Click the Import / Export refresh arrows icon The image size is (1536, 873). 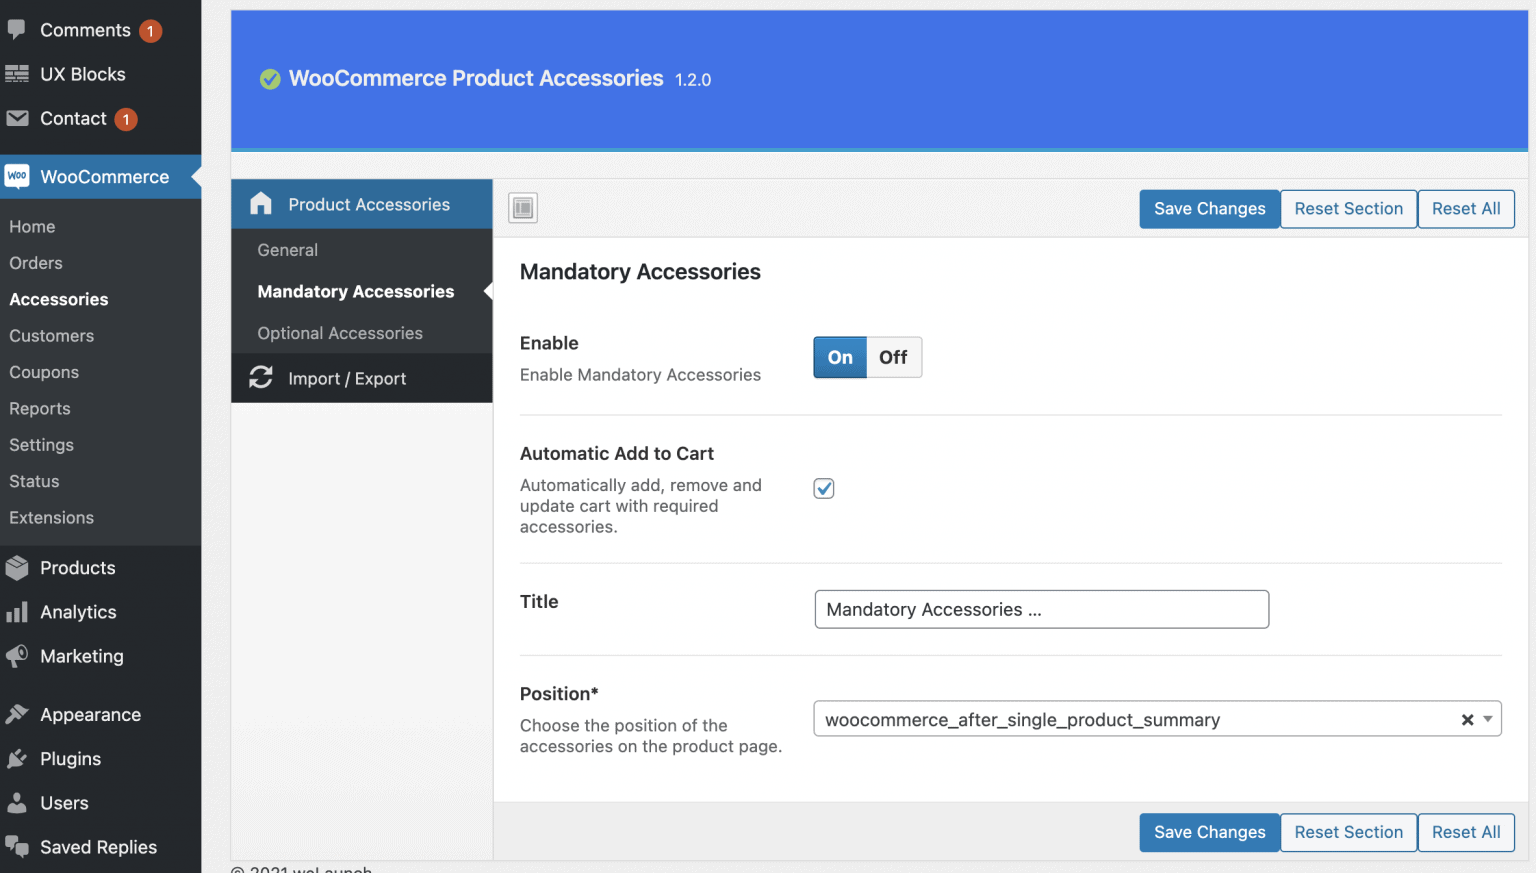[x=261, y=377]
